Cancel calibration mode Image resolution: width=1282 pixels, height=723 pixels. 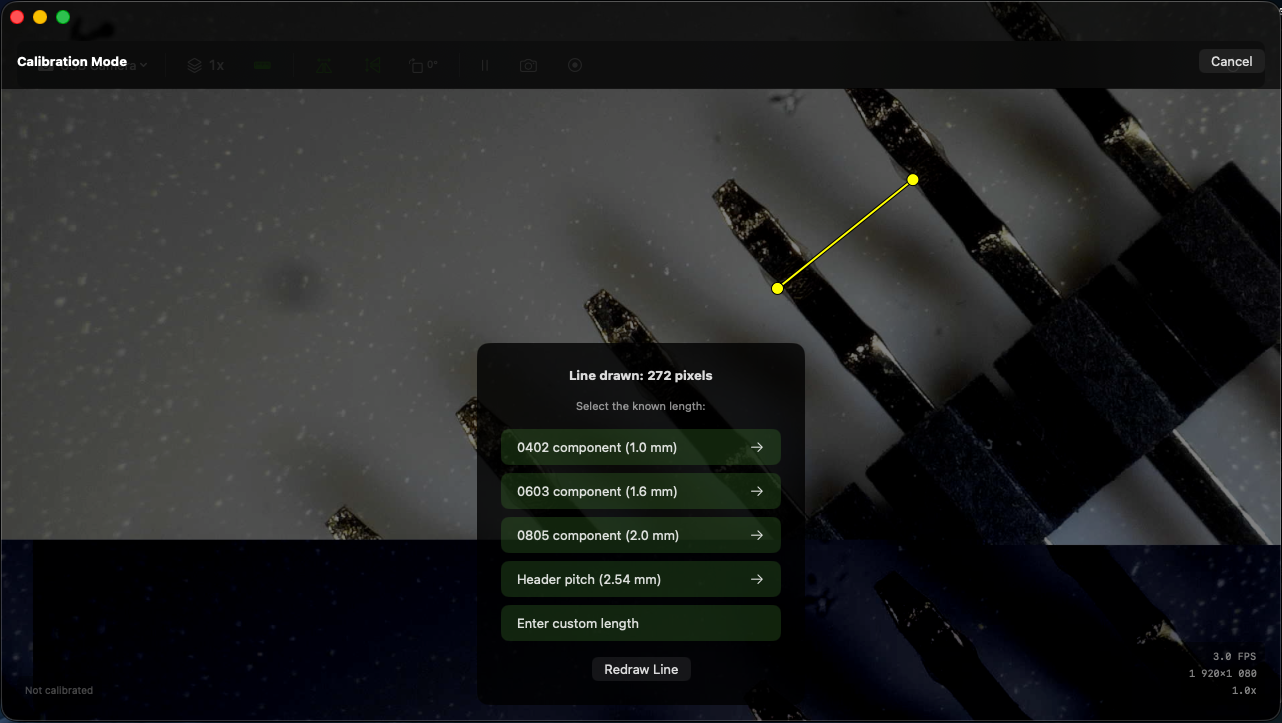1231,61
